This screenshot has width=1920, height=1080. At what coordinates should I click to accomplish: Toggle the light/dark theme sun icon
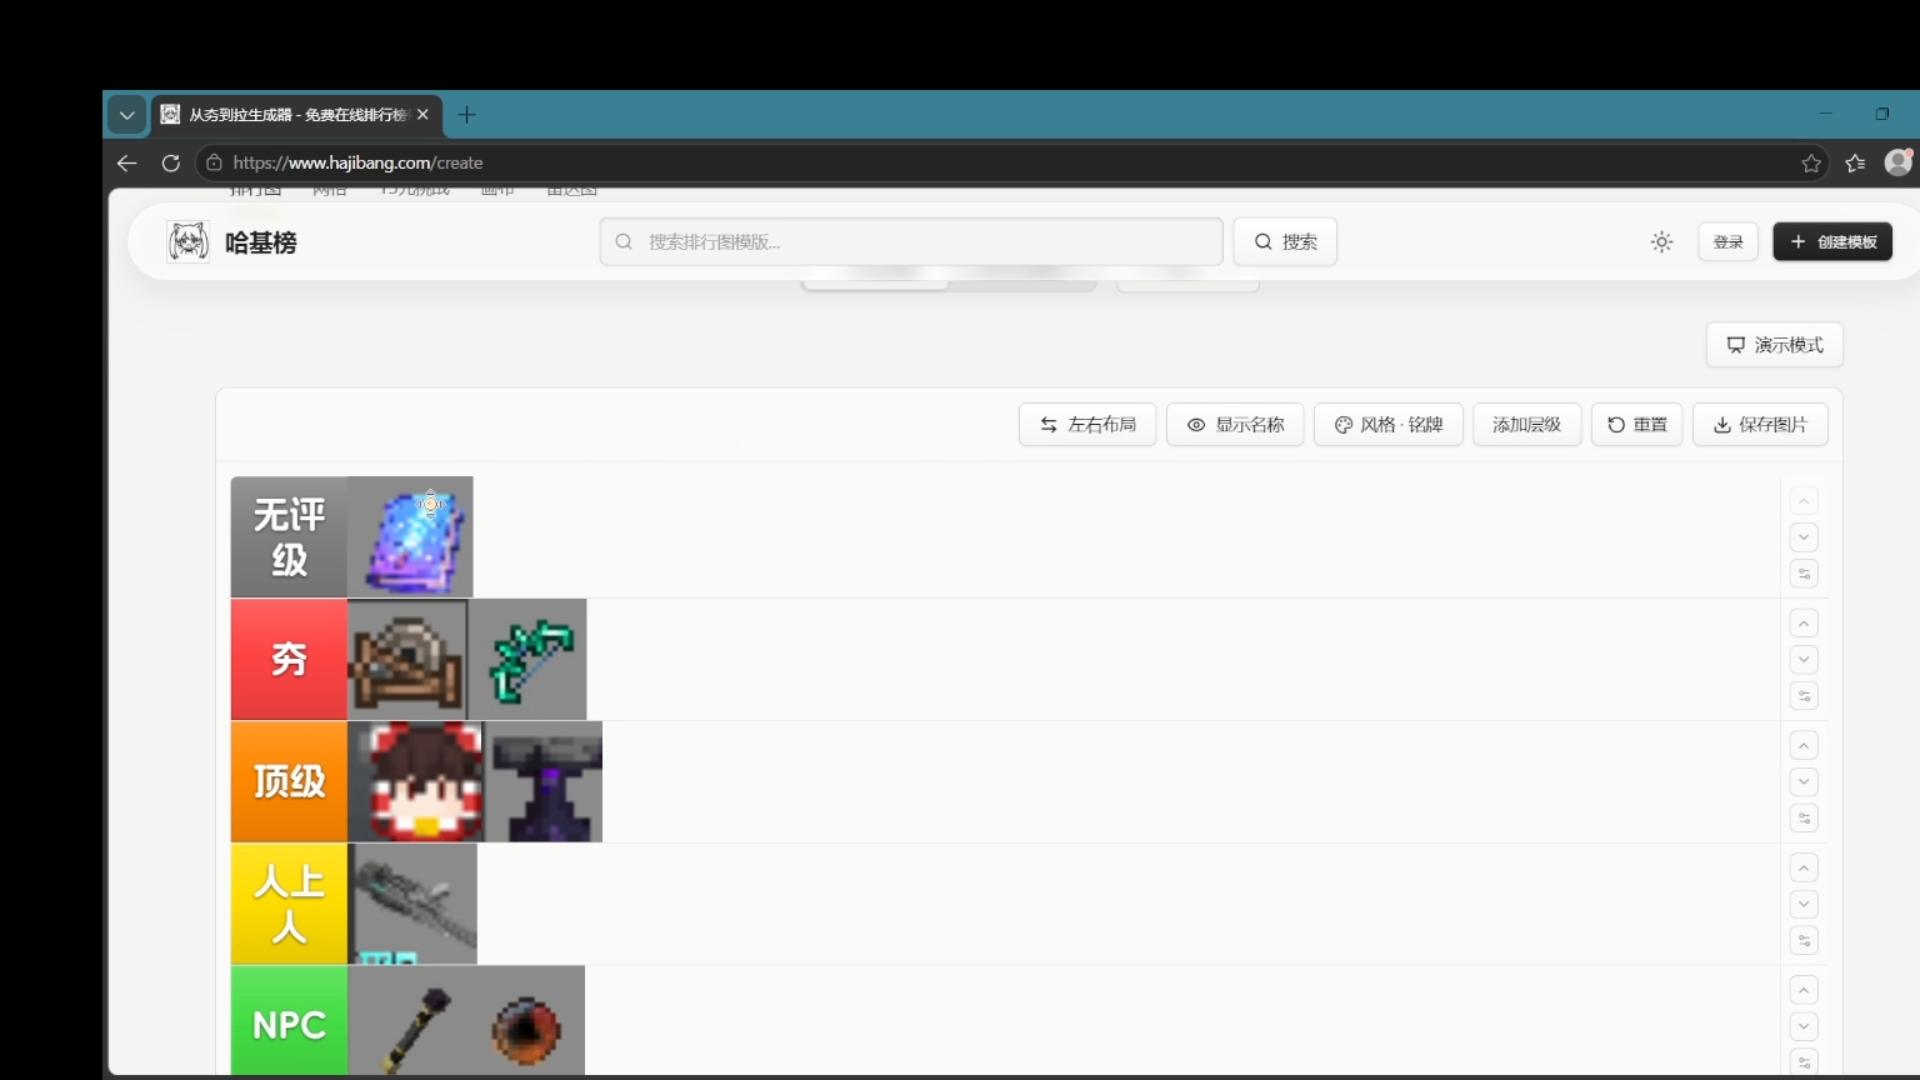click(1662, 242)
